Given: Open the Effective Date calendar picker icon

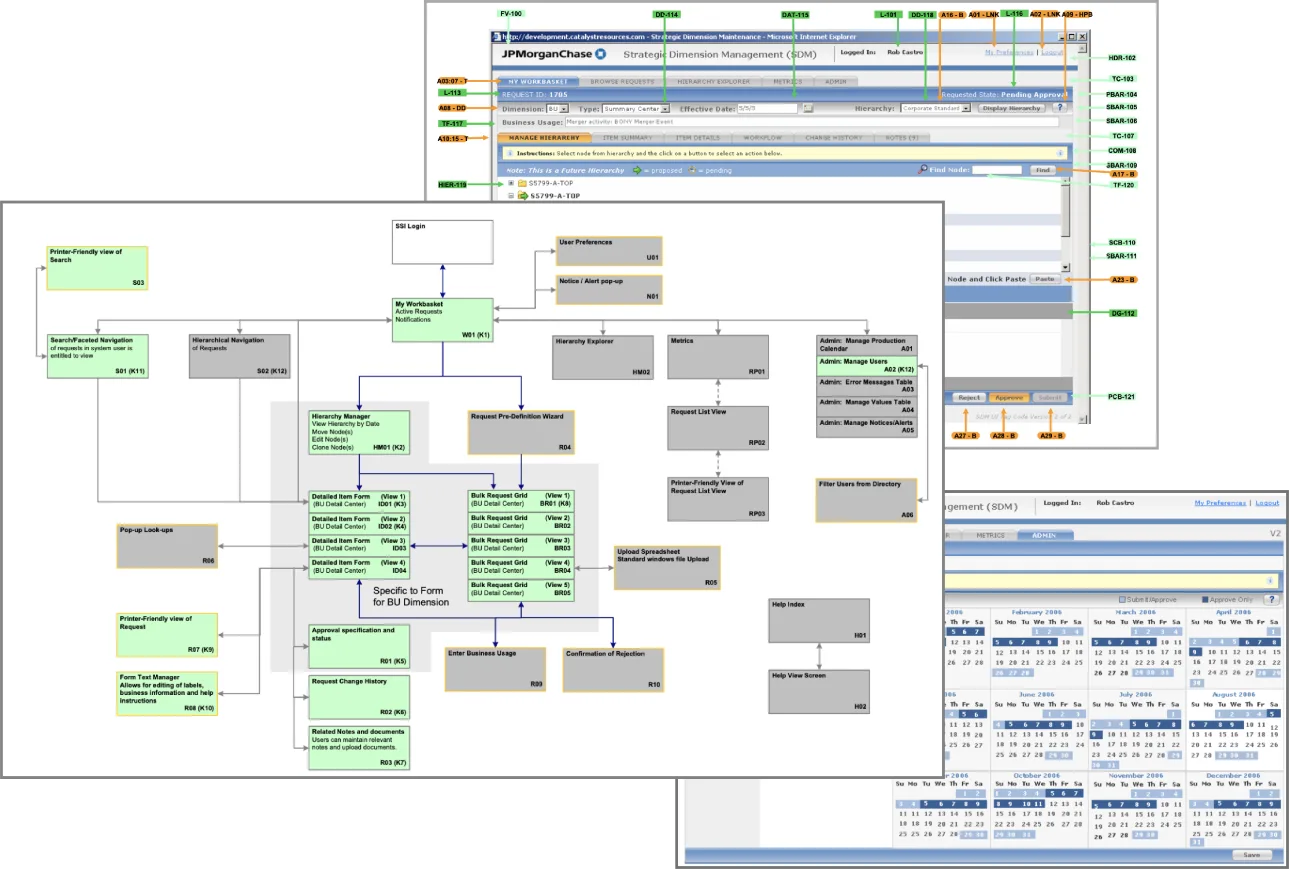Looking at the screenshot, I should 810,109.
